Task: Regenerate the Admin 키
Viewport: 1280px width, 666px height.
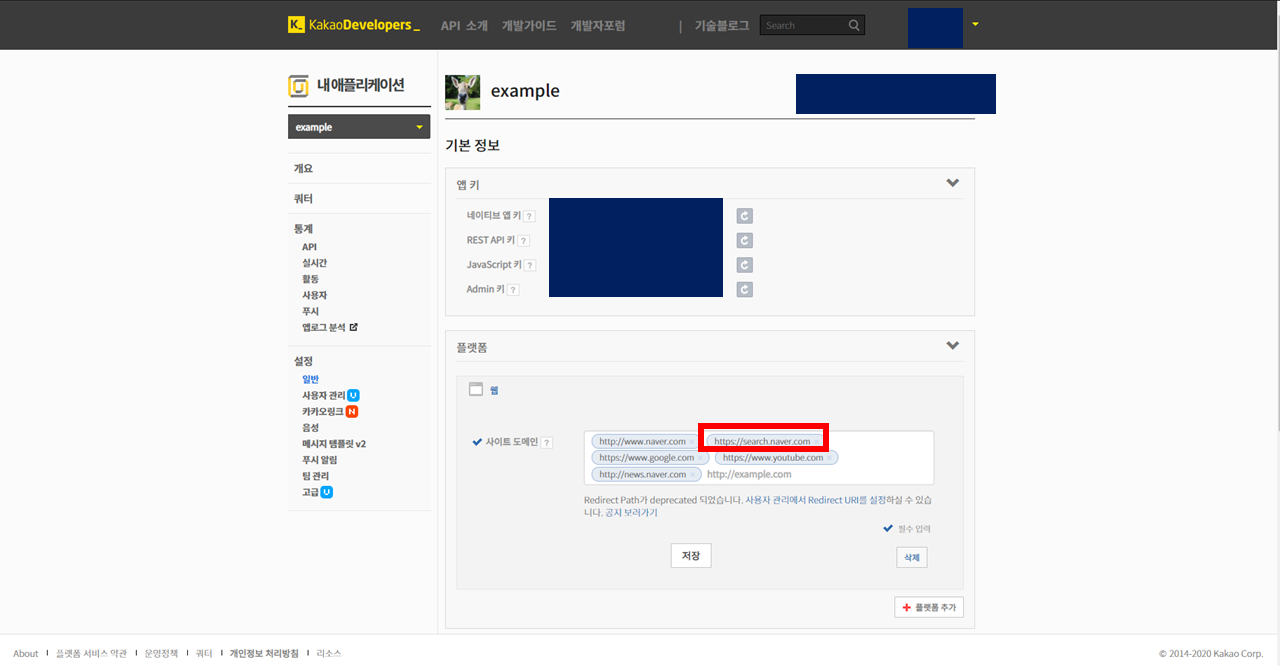Action: coord(744,289)
